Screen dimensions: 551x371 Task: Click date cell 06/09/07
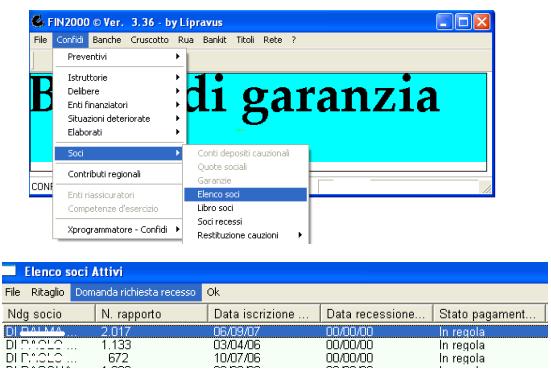pyautogui.click(x=236, y=332)
